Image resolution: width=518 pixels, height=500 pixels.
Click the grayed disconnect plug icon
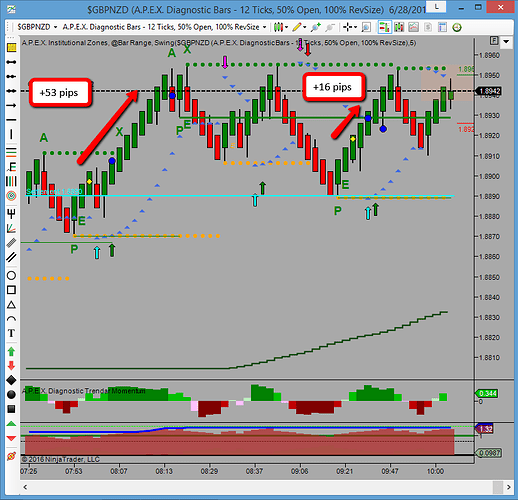pyautogui.click(x=330, y=27)
